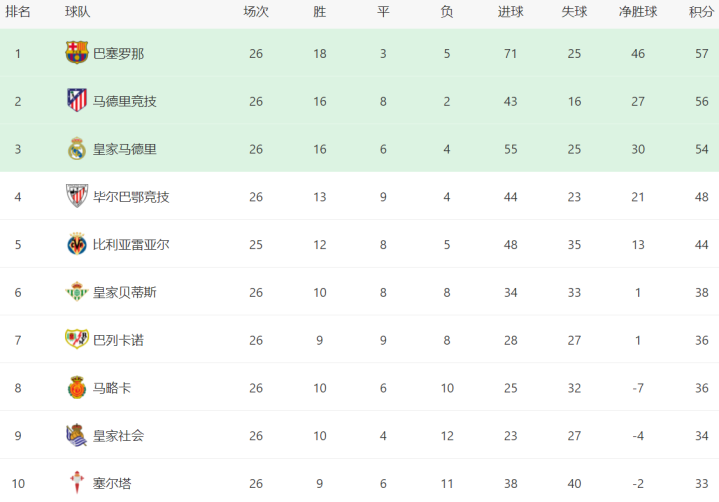Image resolution: width=719 pixels, height=502 pixels.
Task: Click the Rayo Vallecano crest icon
Action: [x=77, y=340]
